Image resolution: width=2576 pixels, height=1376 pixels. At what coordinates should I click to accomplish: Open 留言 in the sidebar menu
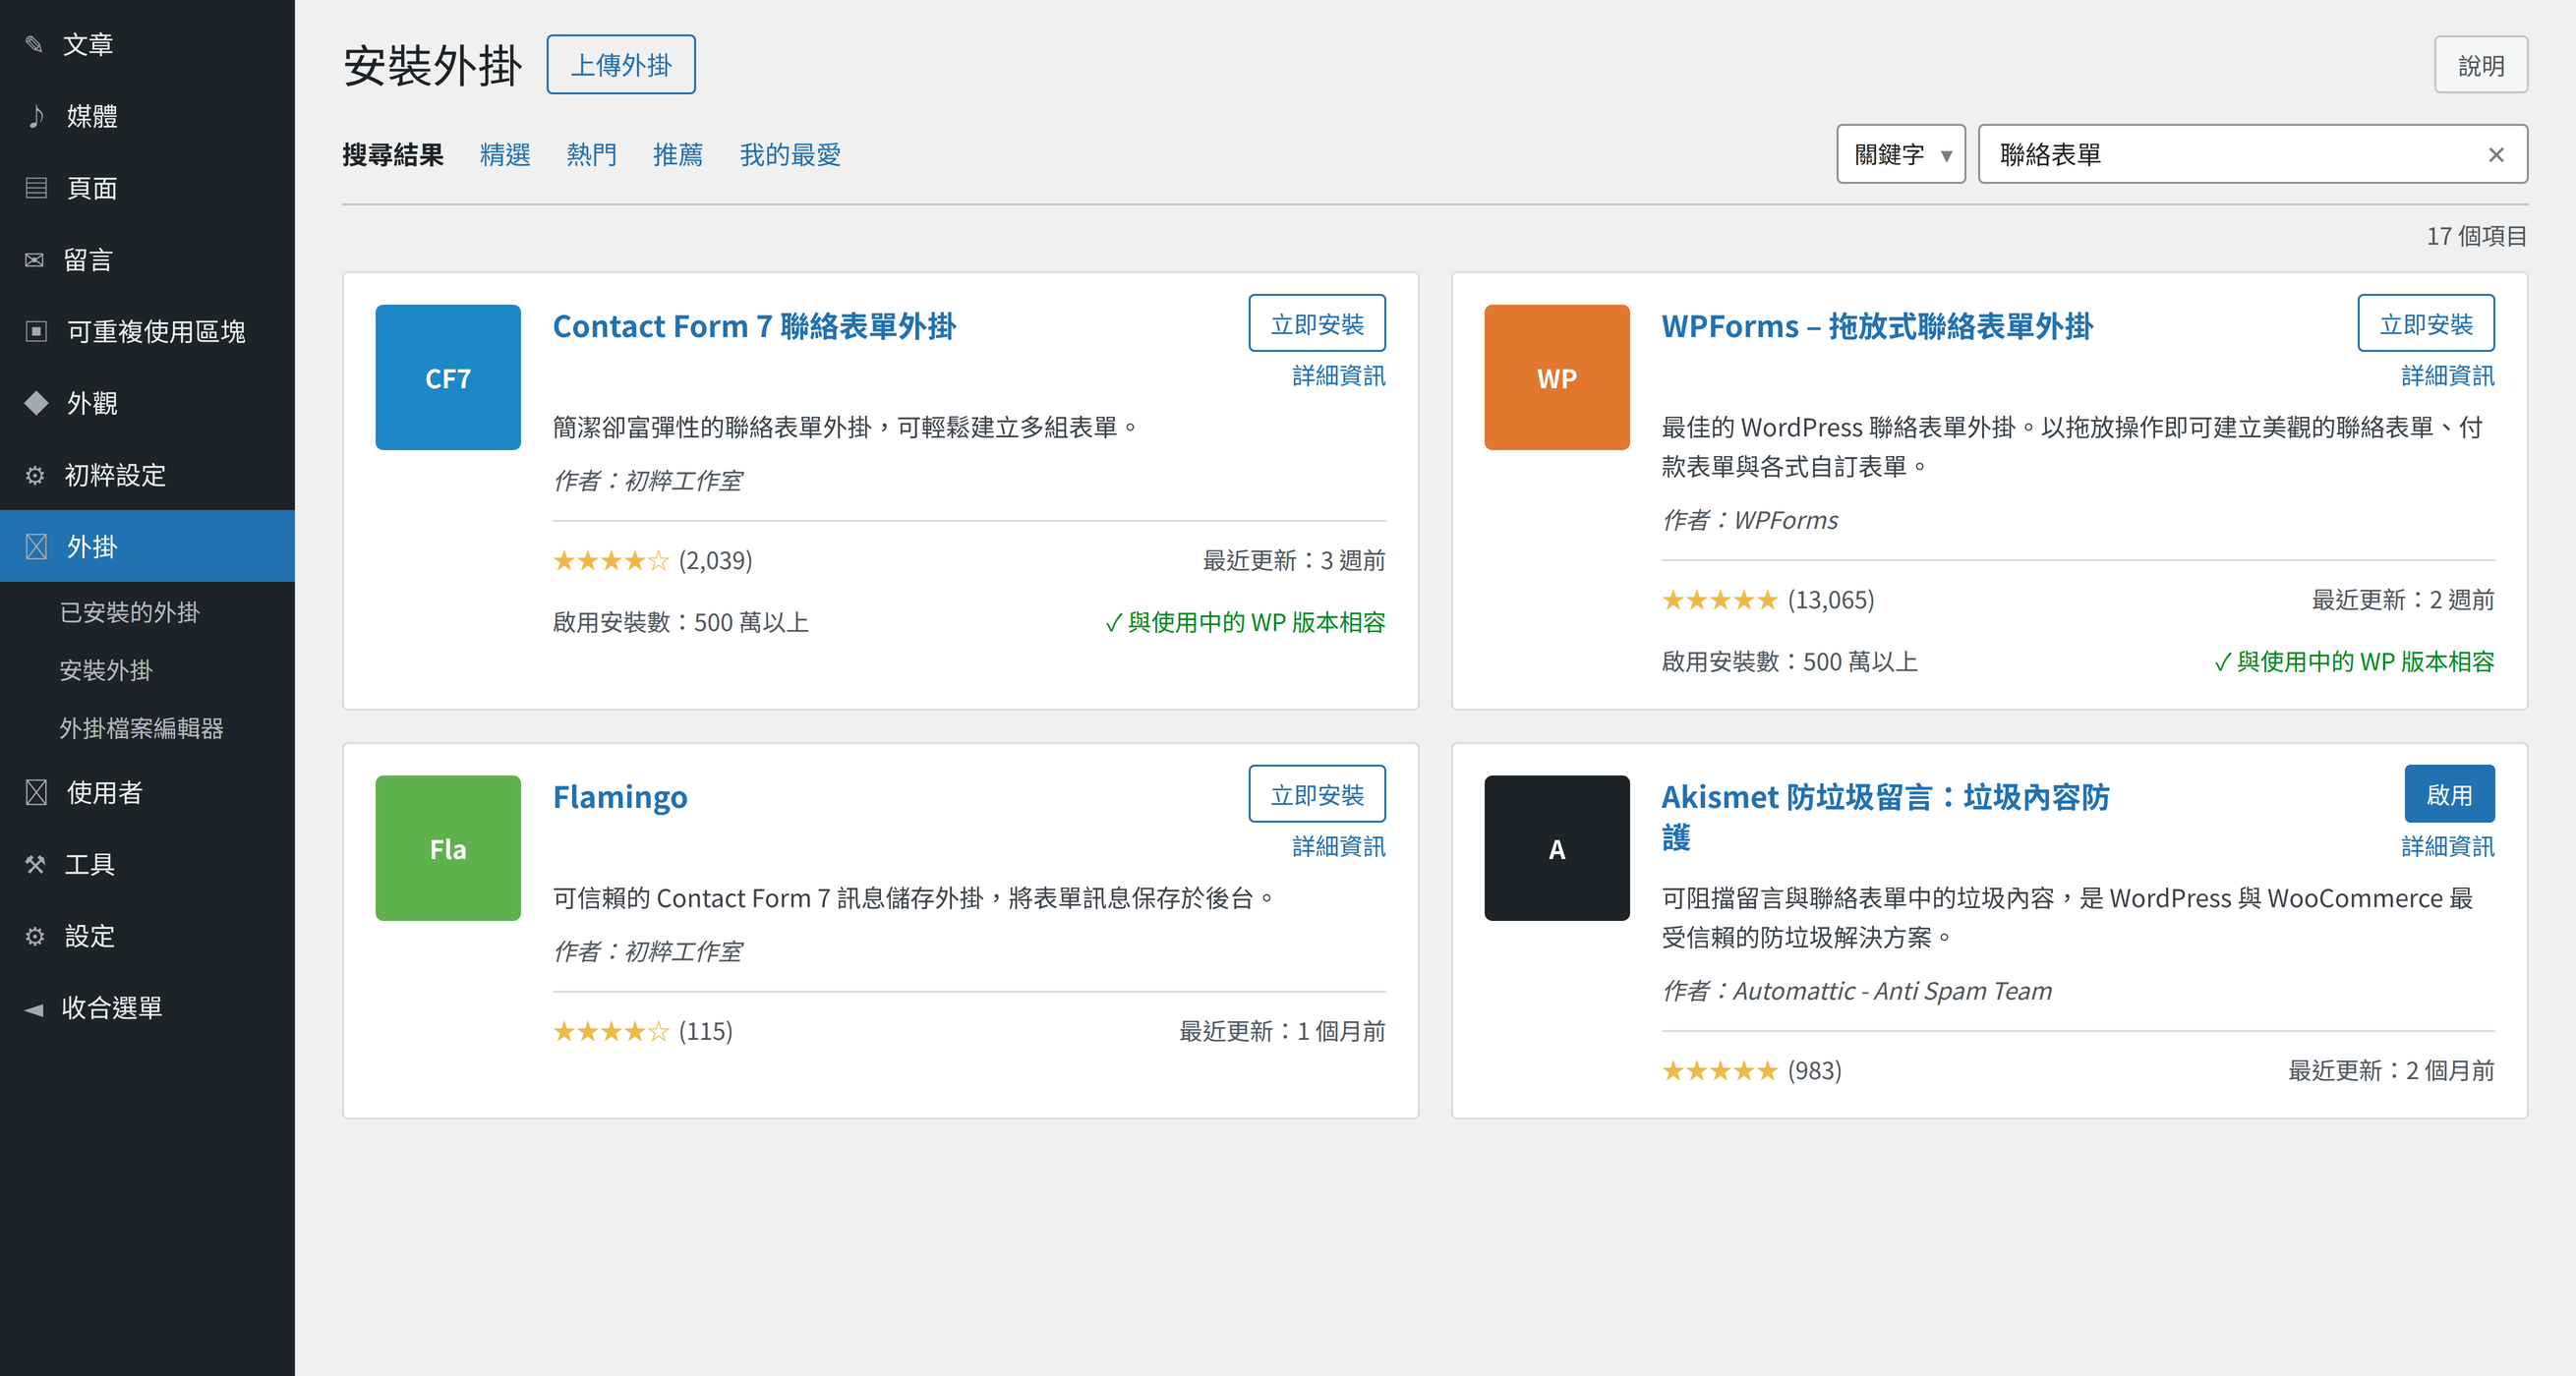[x=147, y=260]
